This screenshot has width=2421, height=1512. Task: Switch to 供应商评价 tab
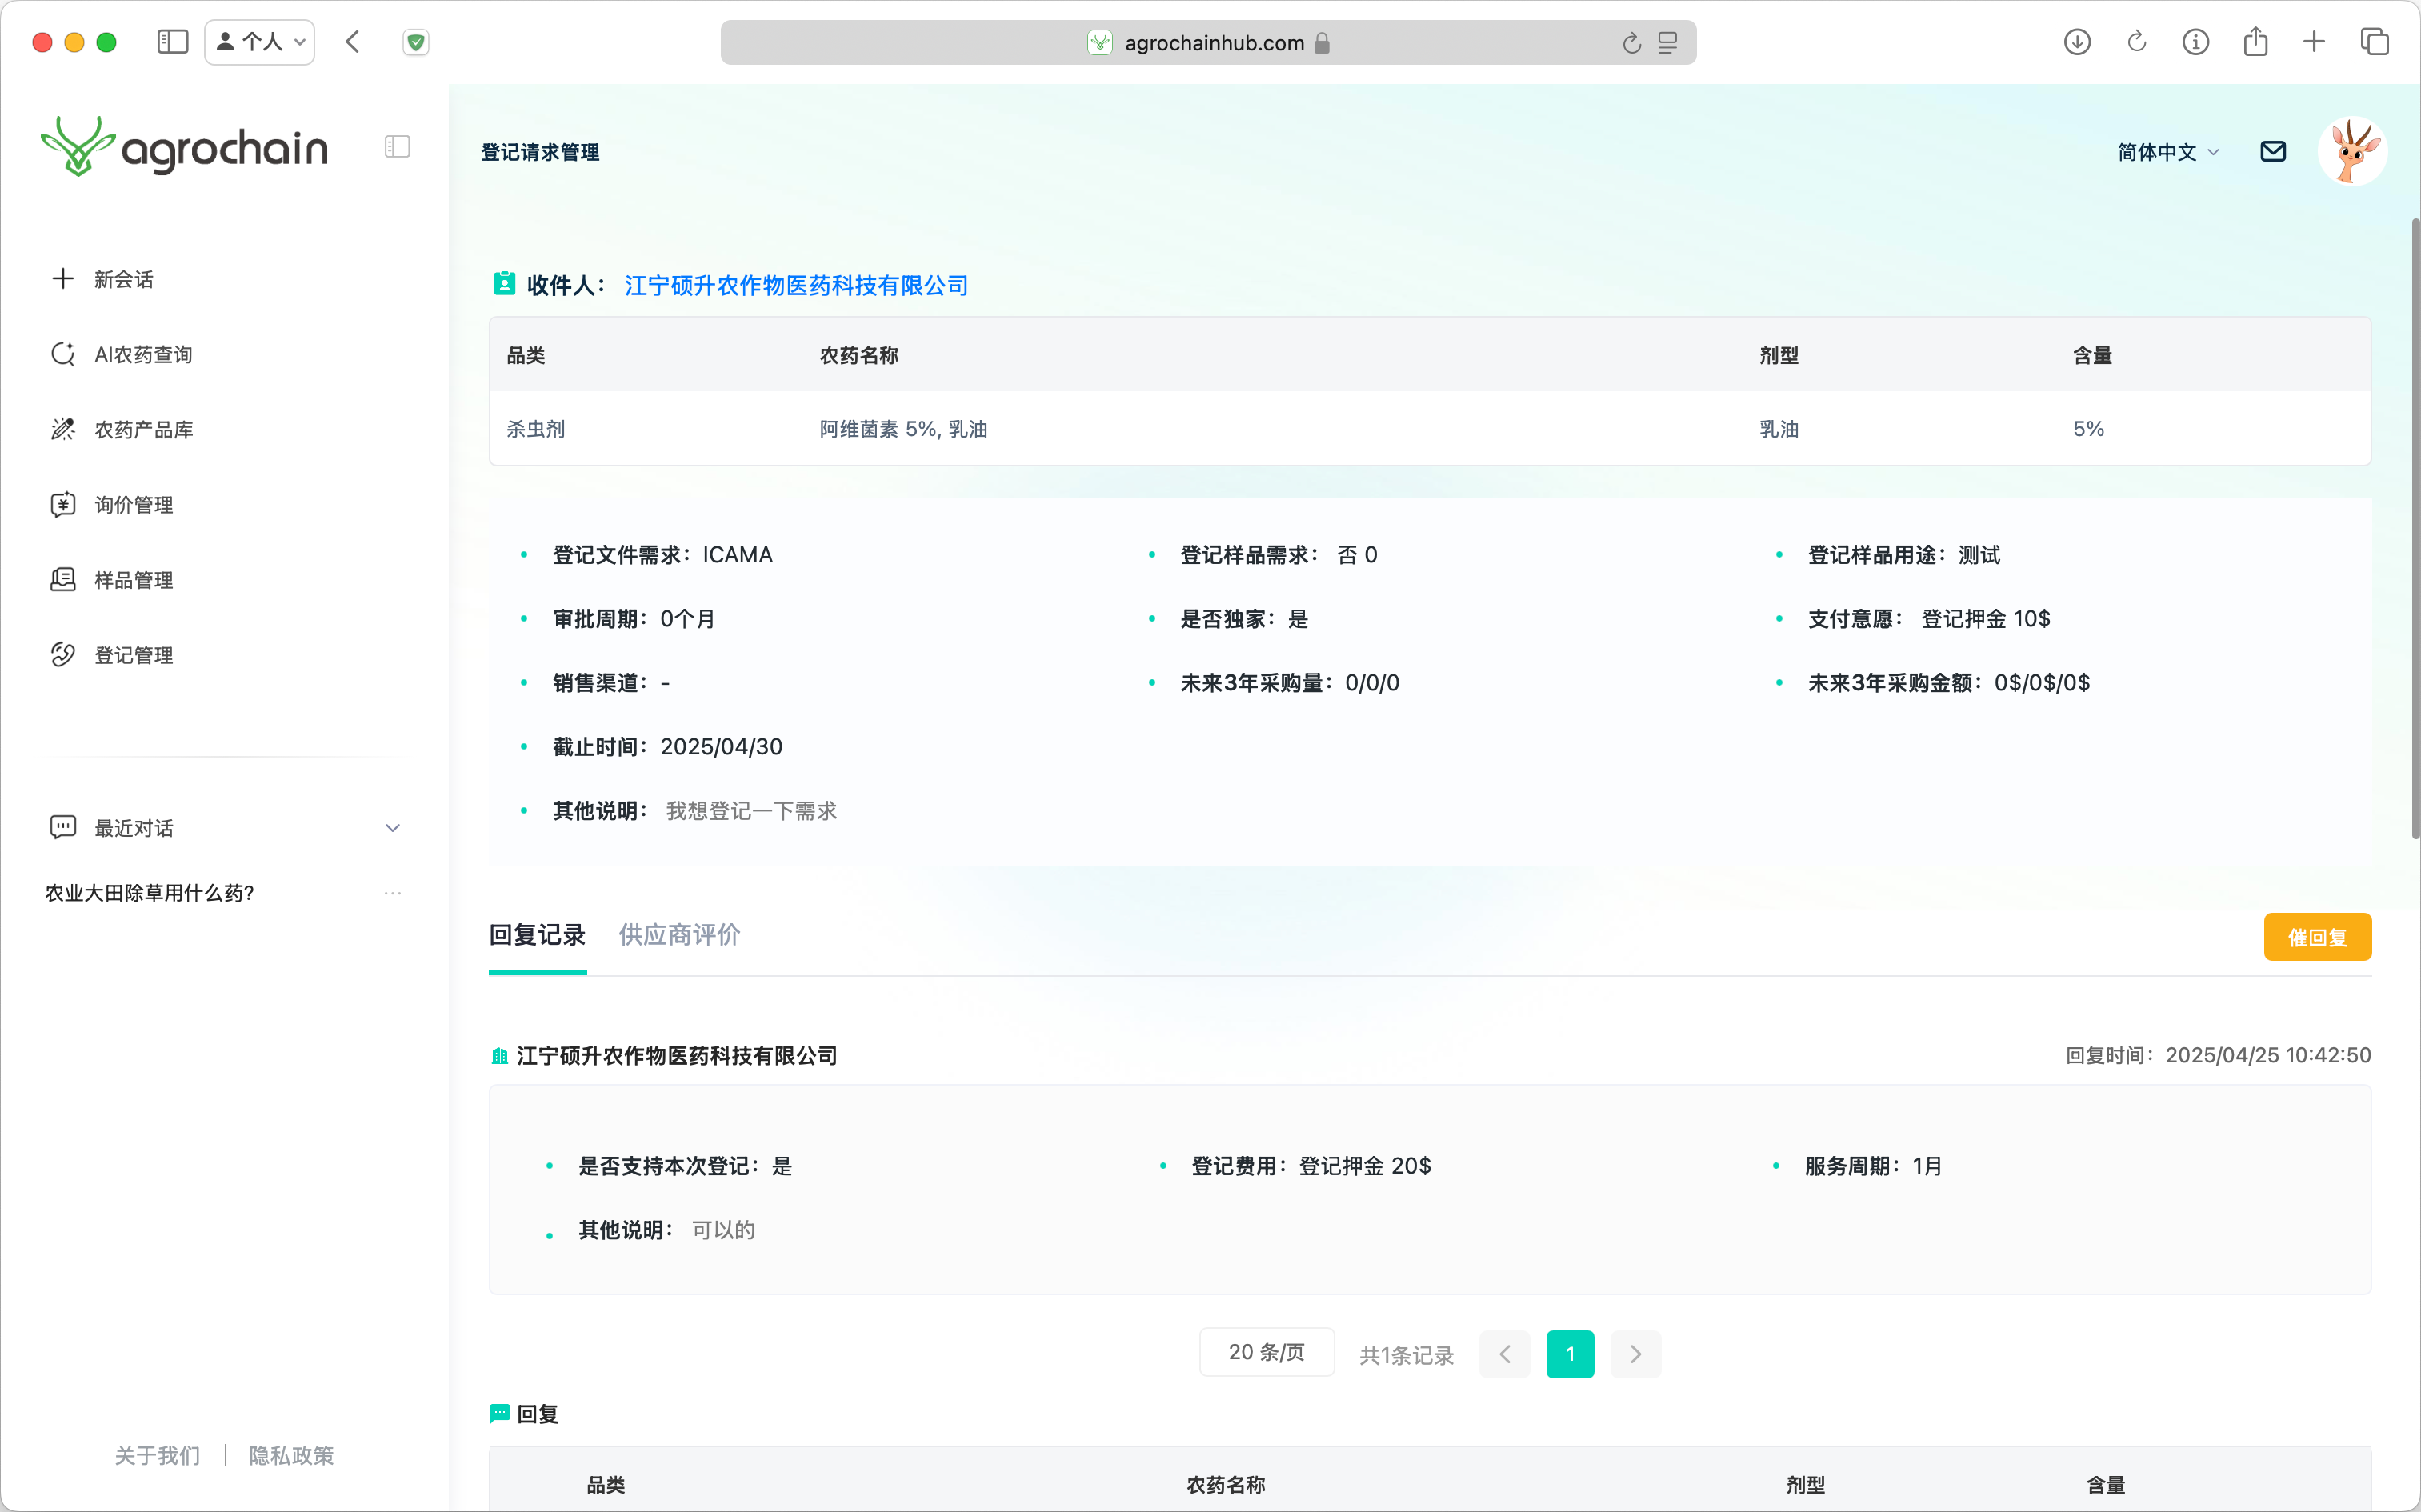(679, 934)
